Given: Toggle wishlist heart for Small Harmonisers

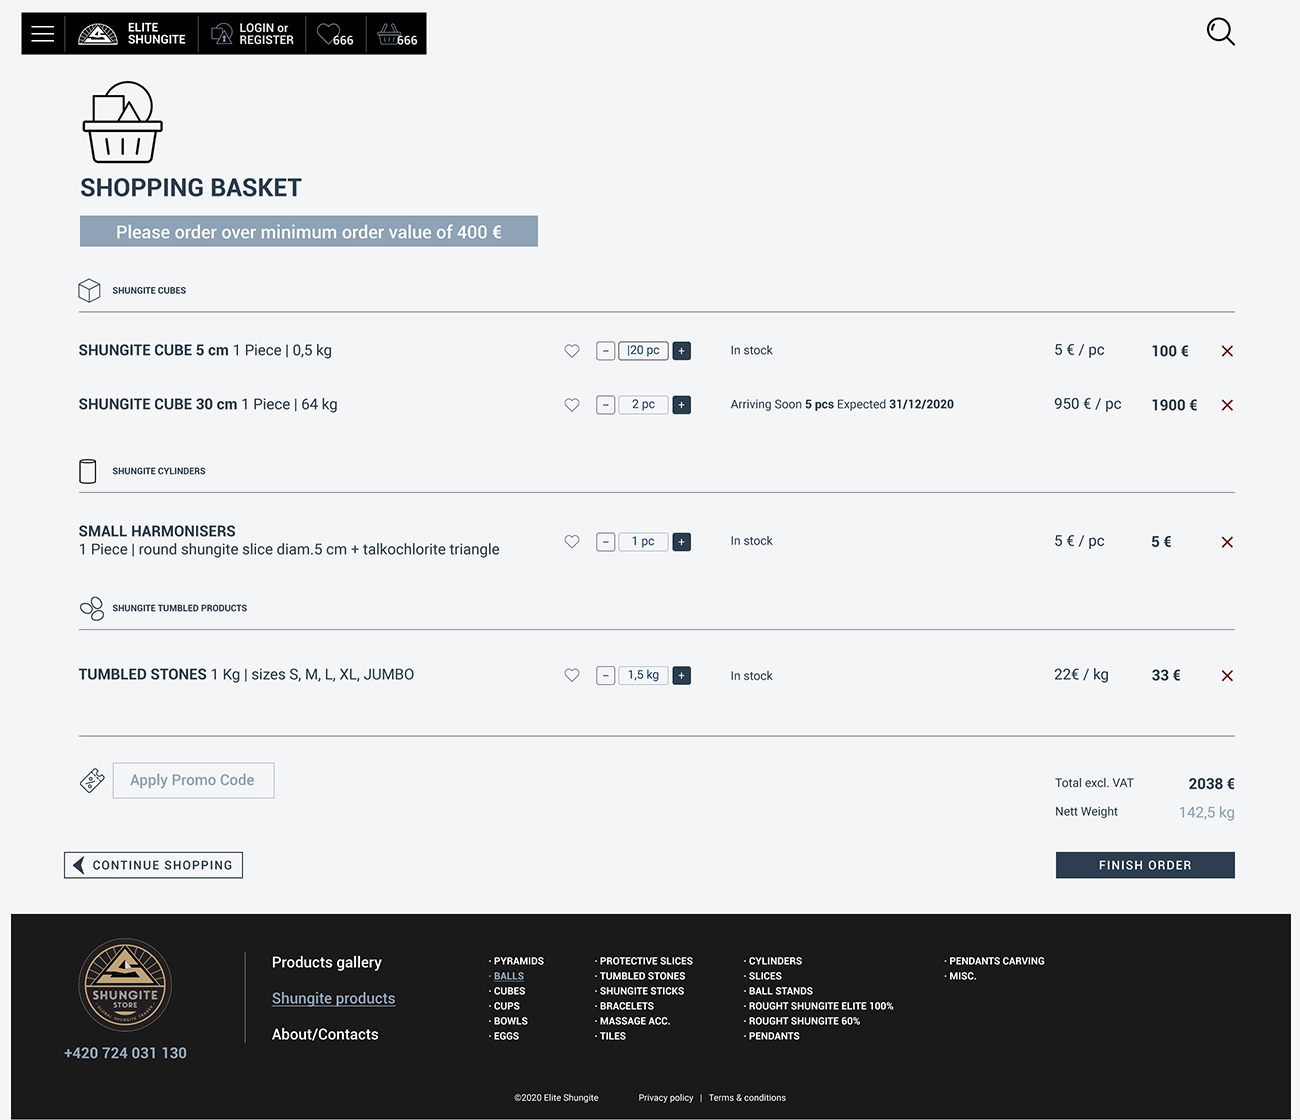Looking at the screenshot, I should click(572, 541).
